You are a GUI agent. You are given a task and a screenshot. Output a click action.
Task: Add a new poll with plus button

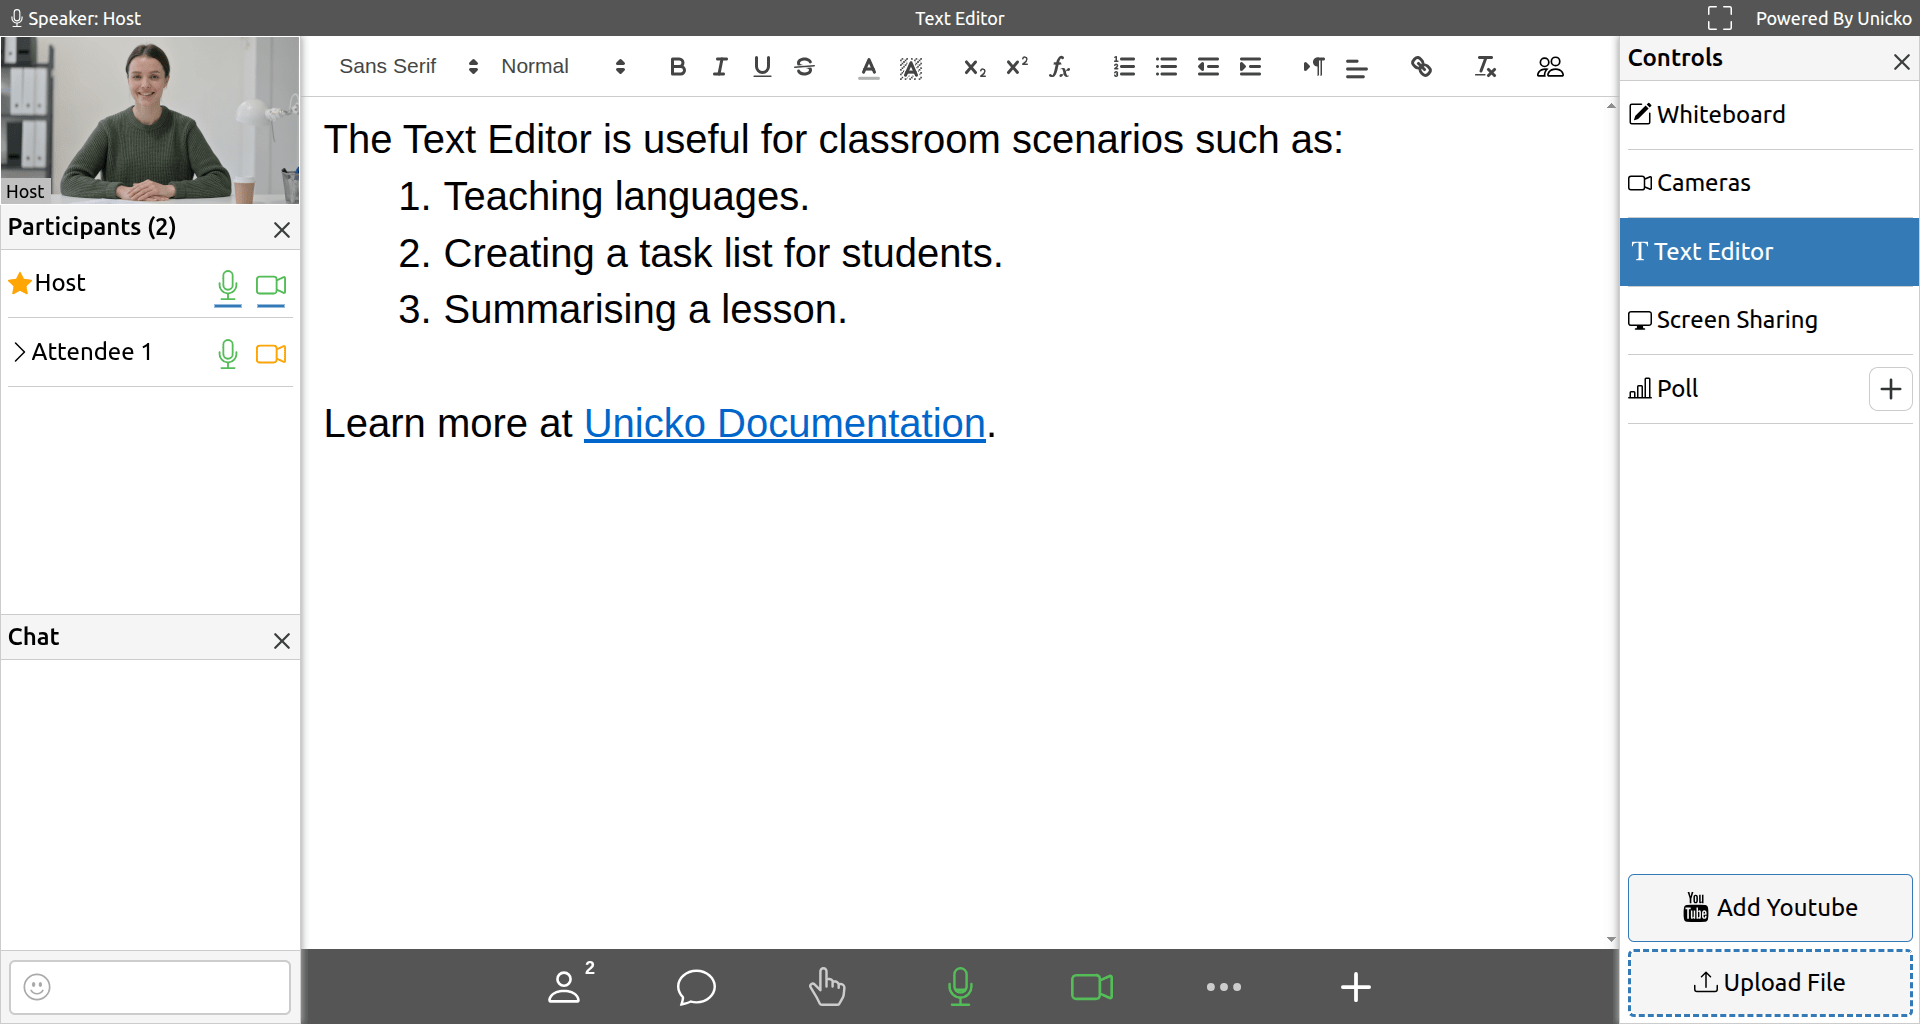tap(1890, 389)
